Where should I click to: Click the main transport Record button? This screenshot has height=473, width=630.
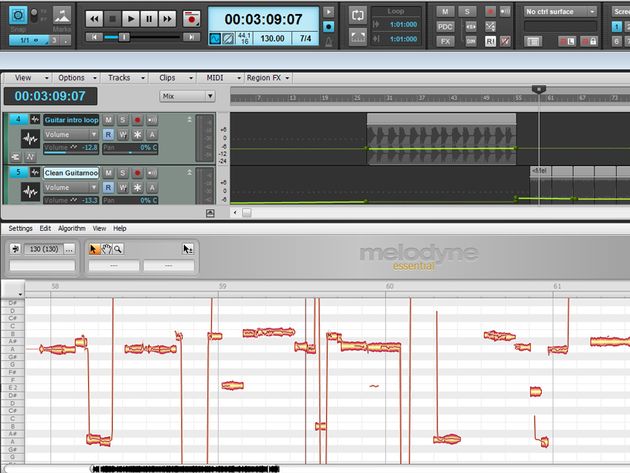(192, 19)
